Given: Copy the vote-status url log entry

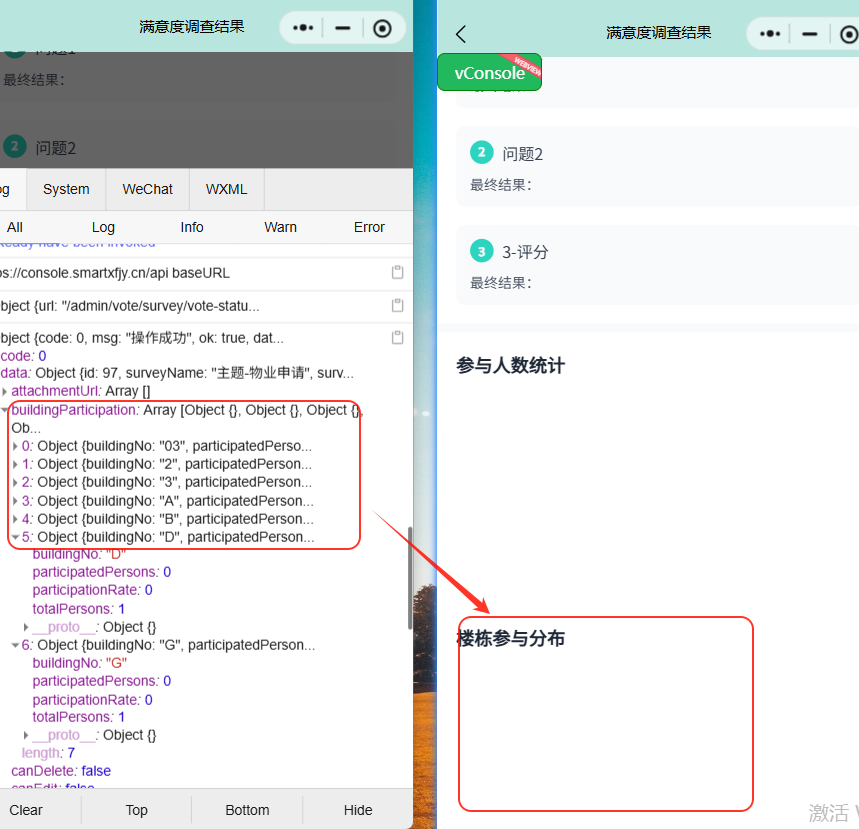Looking at the screenshot, I should [x=397, y=305].
